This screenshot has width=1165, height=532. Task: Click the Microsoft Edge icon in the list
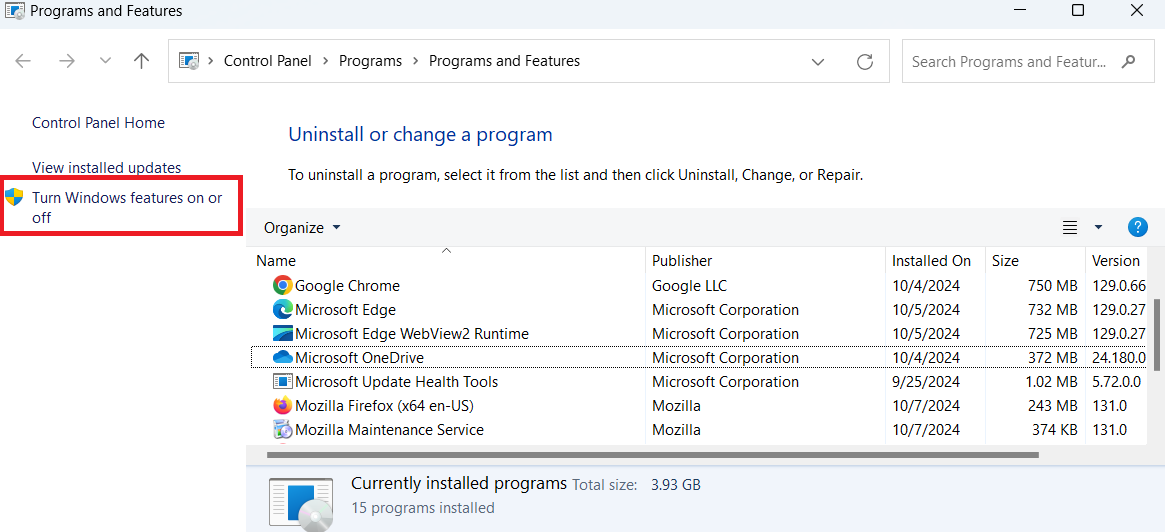282,309
